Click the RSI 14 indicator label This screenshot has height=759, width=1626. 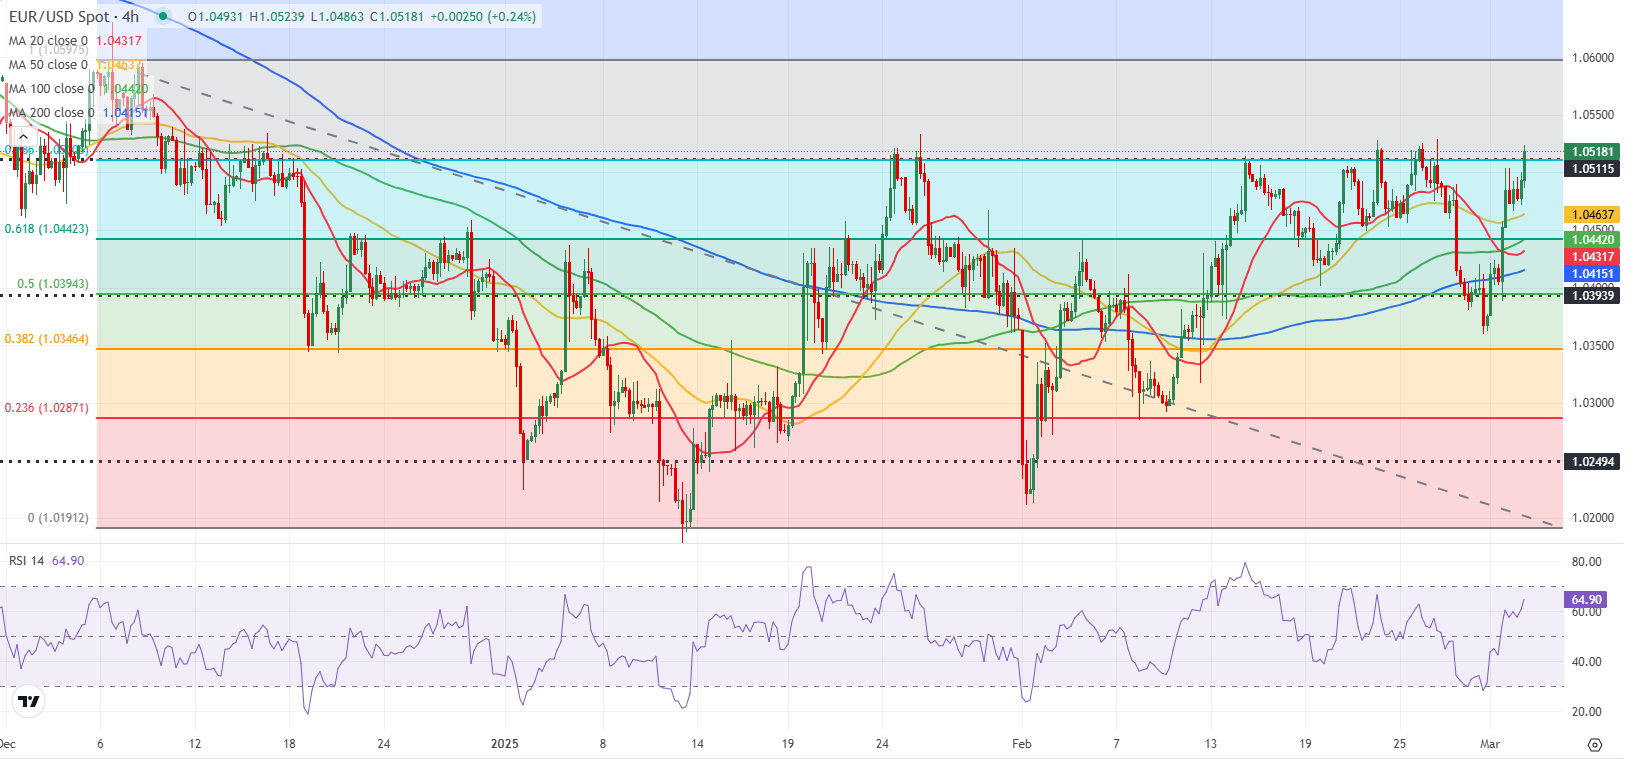pyautogui.click(x=27, y=561)
